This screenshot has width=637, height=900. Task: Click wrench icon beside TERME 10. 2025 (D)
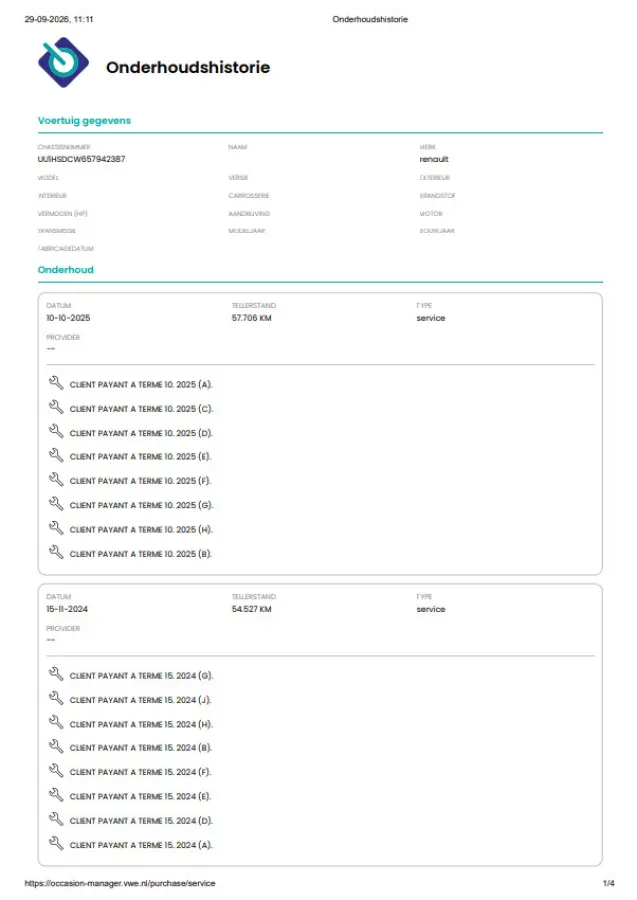56,431
